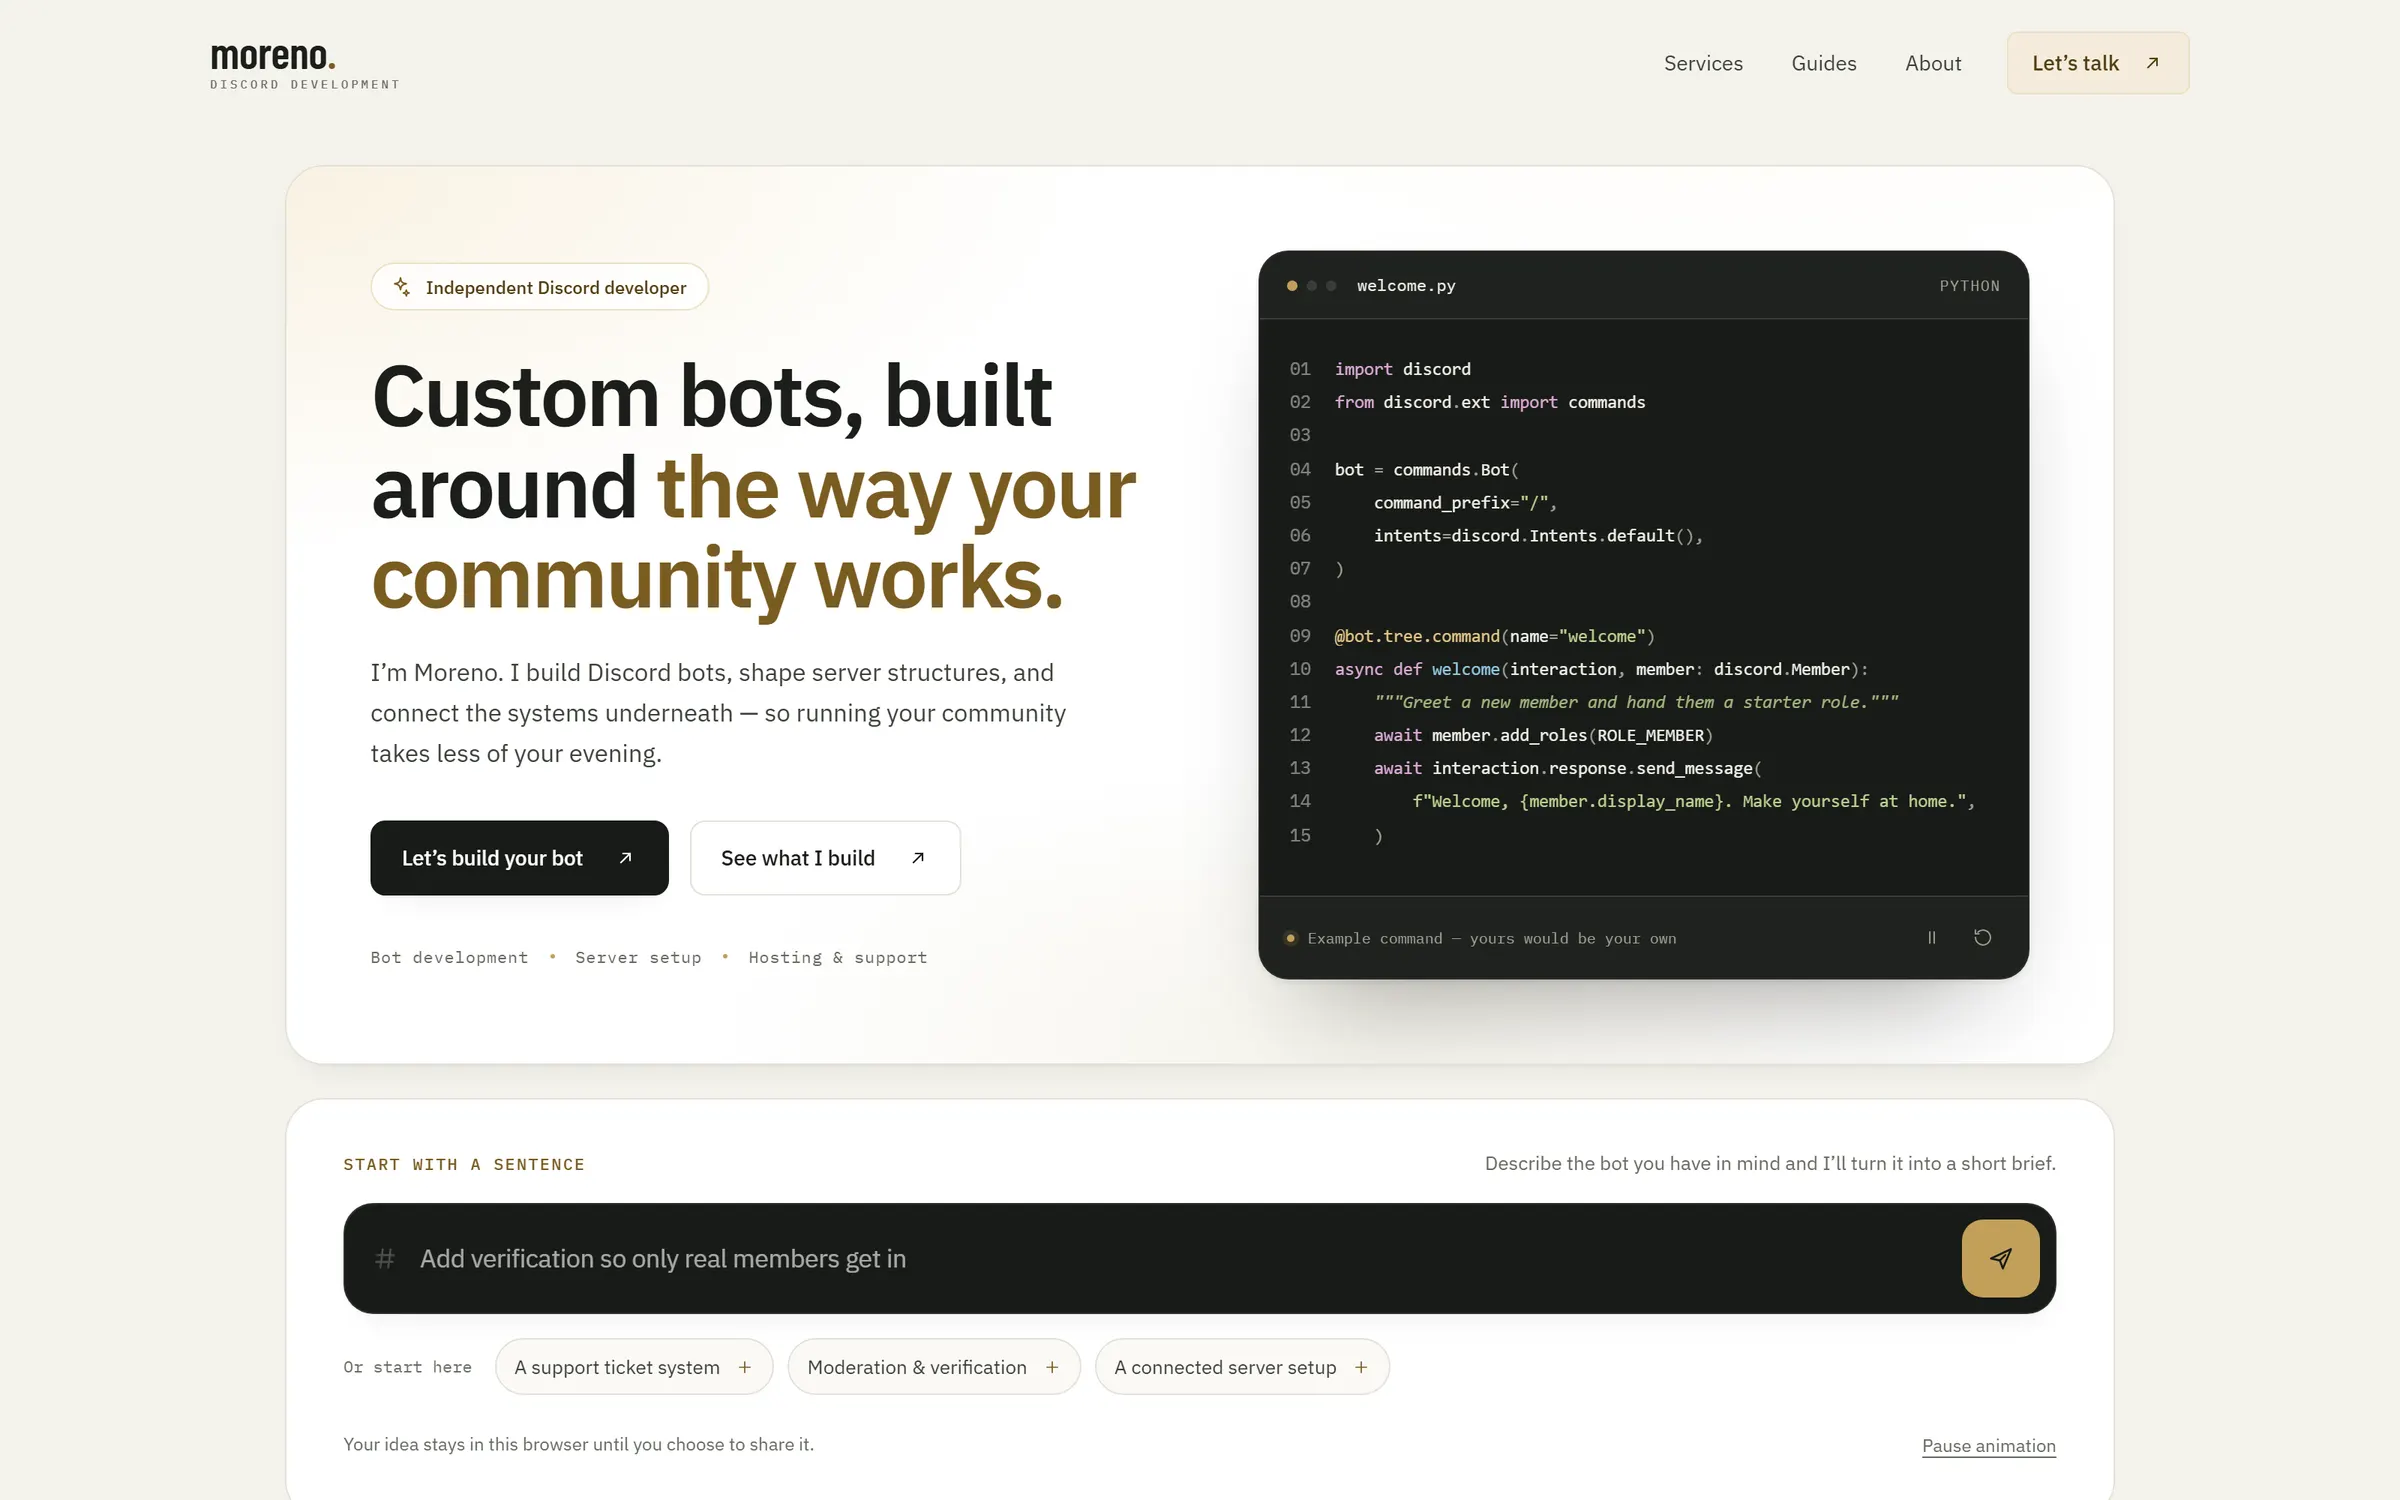Click the sparkle icon in developer badge
2400x1500 pixels.
(x=402, y=287)
